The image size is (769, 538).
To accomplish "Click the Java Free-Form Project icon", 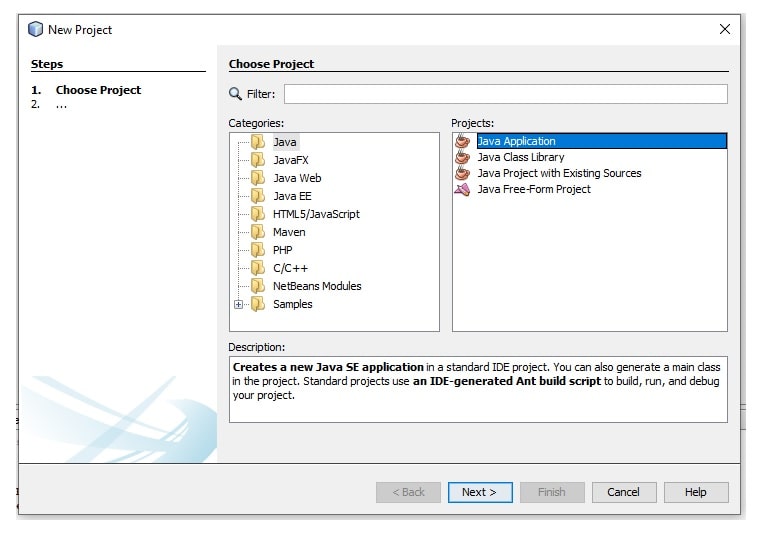I will (462, 189).
